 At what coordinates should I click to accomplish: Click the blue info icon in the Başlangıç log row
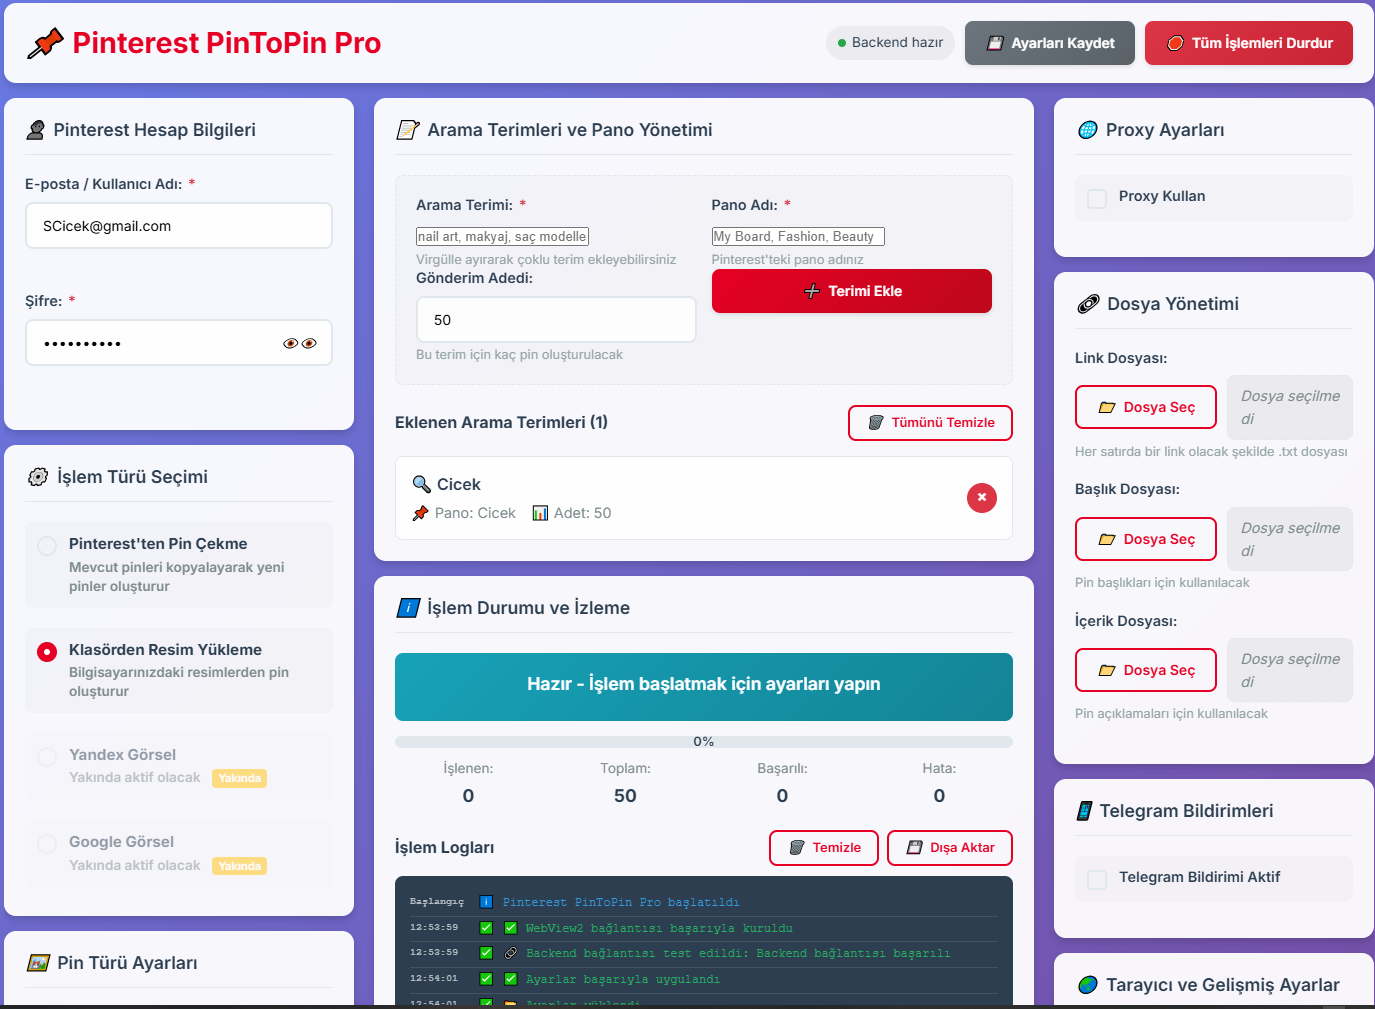486,902
